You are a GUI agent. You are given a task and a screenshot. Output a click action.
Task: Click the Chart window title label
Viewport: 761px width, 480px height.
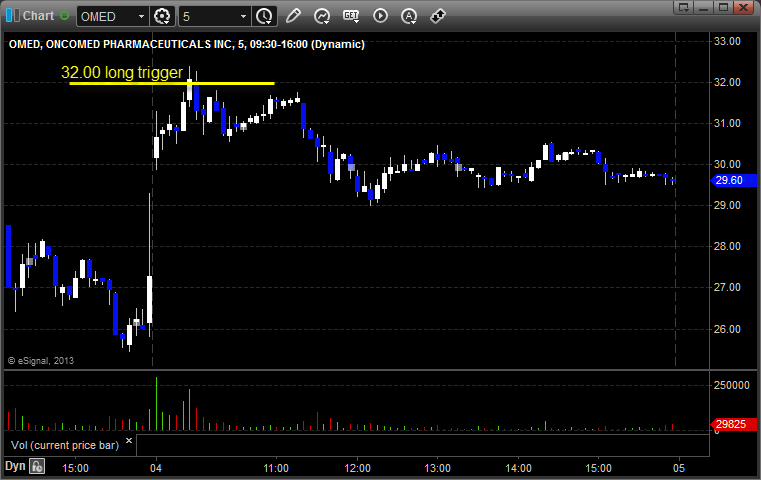[38, 16]
